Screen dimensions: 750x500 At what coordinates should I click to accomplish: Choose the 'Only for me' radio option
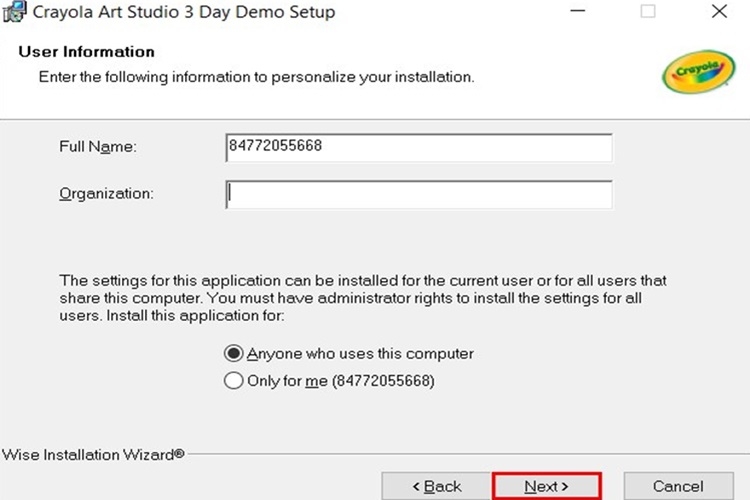(x=233, y=380)
